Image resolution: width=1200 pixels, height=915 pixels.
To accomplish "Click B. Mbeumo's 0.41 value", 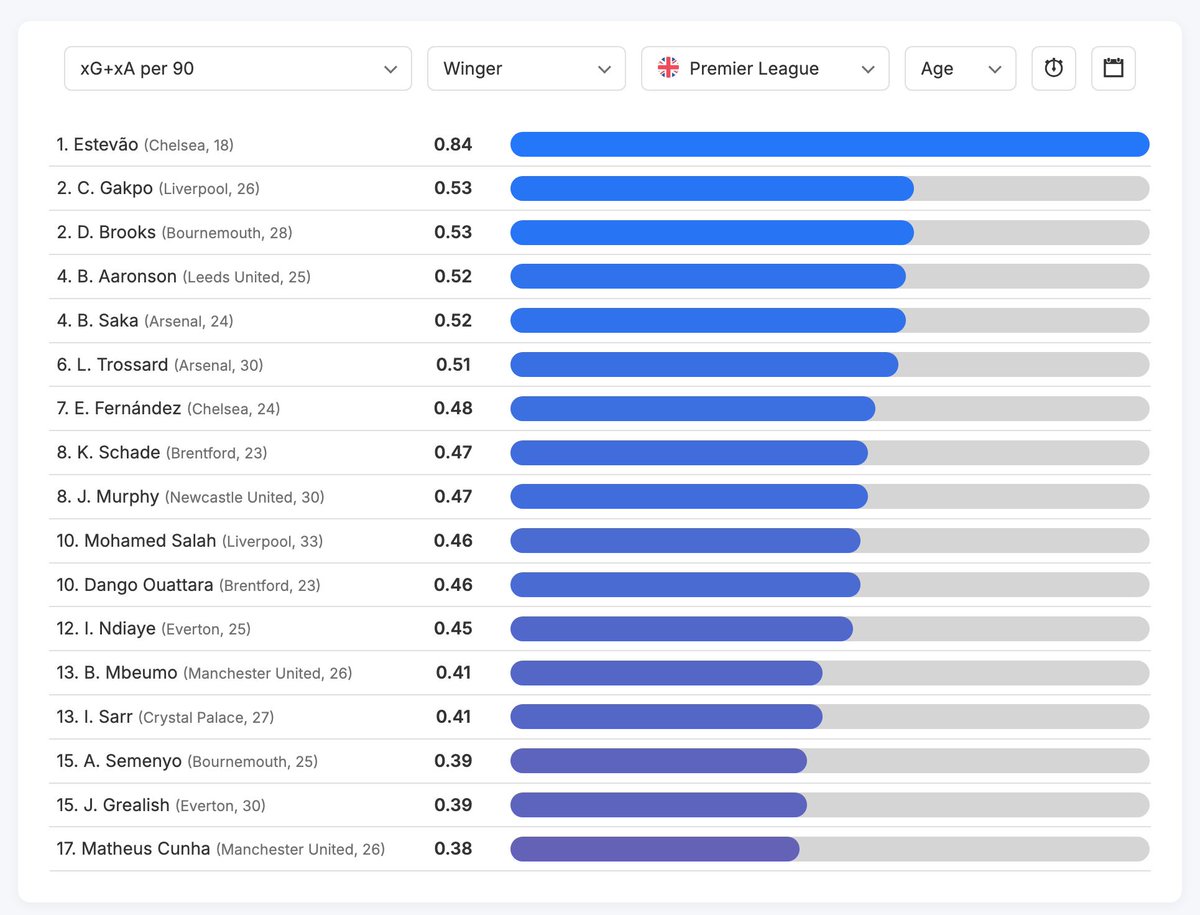I will pyautogui.click(x=455, y=672).
